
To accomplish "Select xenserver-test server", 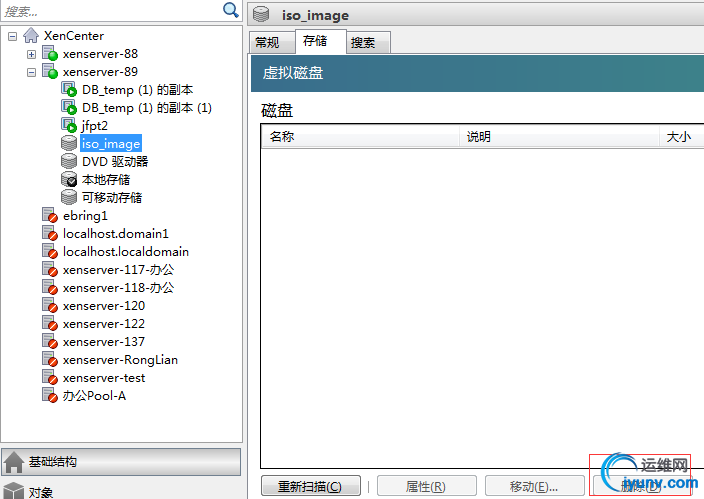I will pyautogui.click(x=104, y=378).
